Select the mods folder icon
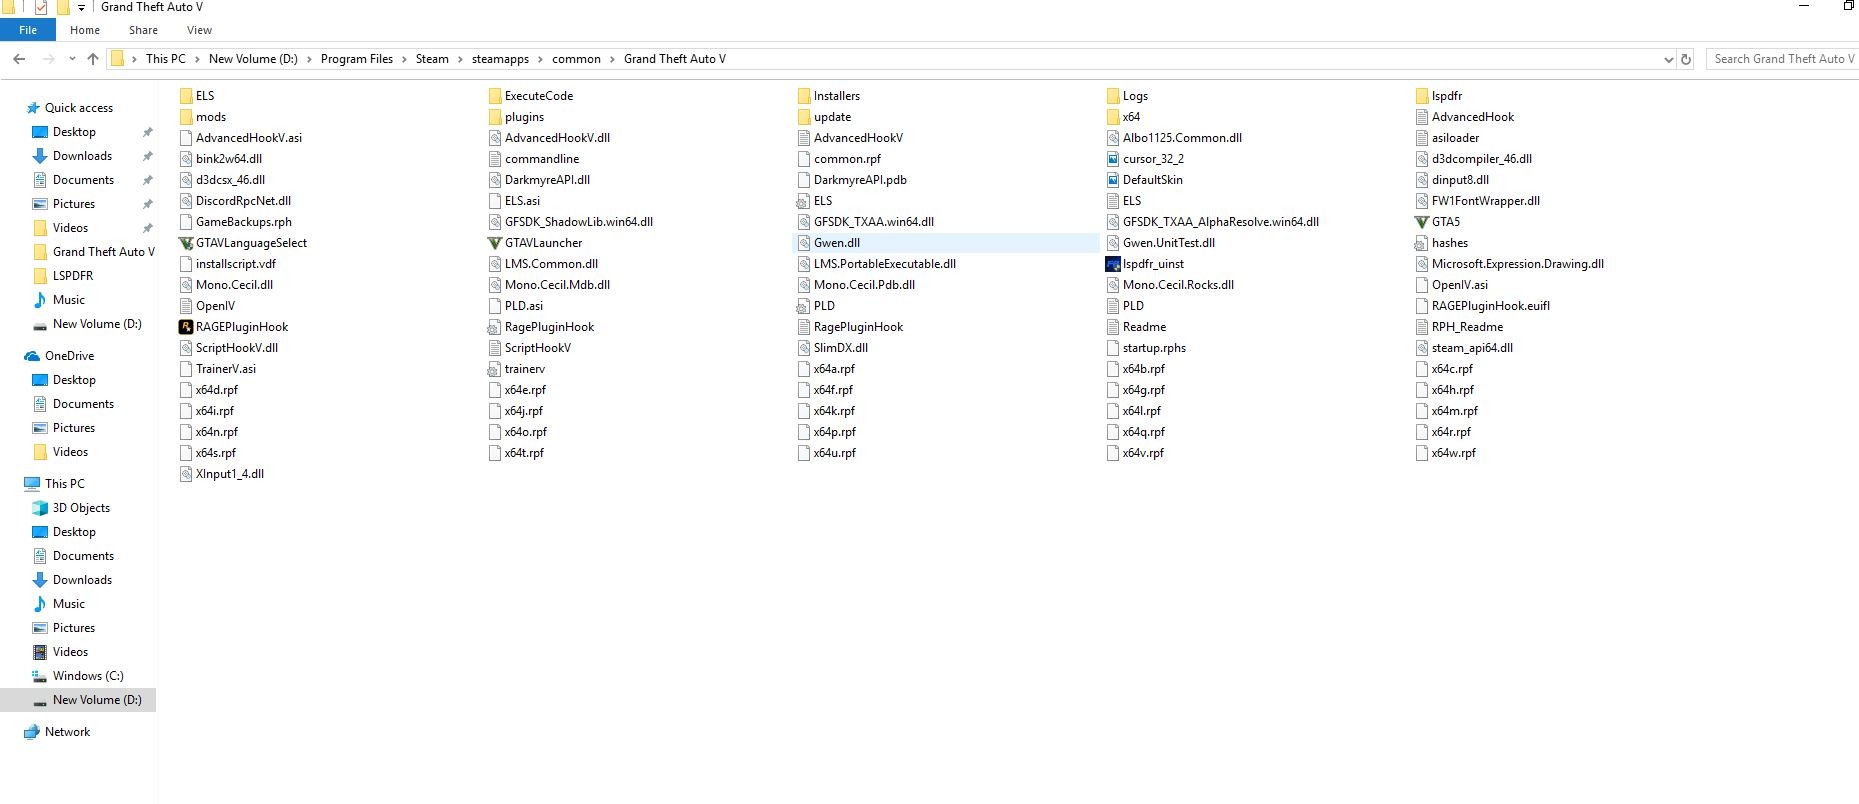The image size is (1859, 804). tap(185, 117)
